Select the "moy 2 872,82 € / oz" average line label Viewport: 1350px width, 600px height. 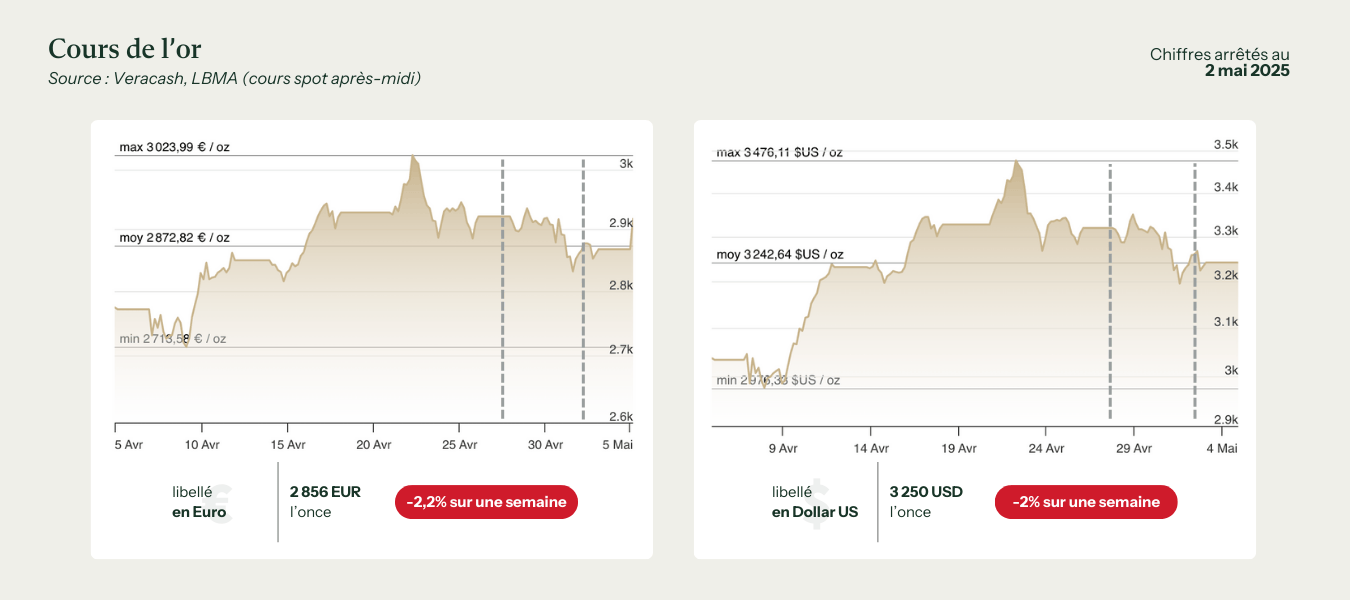tap(174, 238)
